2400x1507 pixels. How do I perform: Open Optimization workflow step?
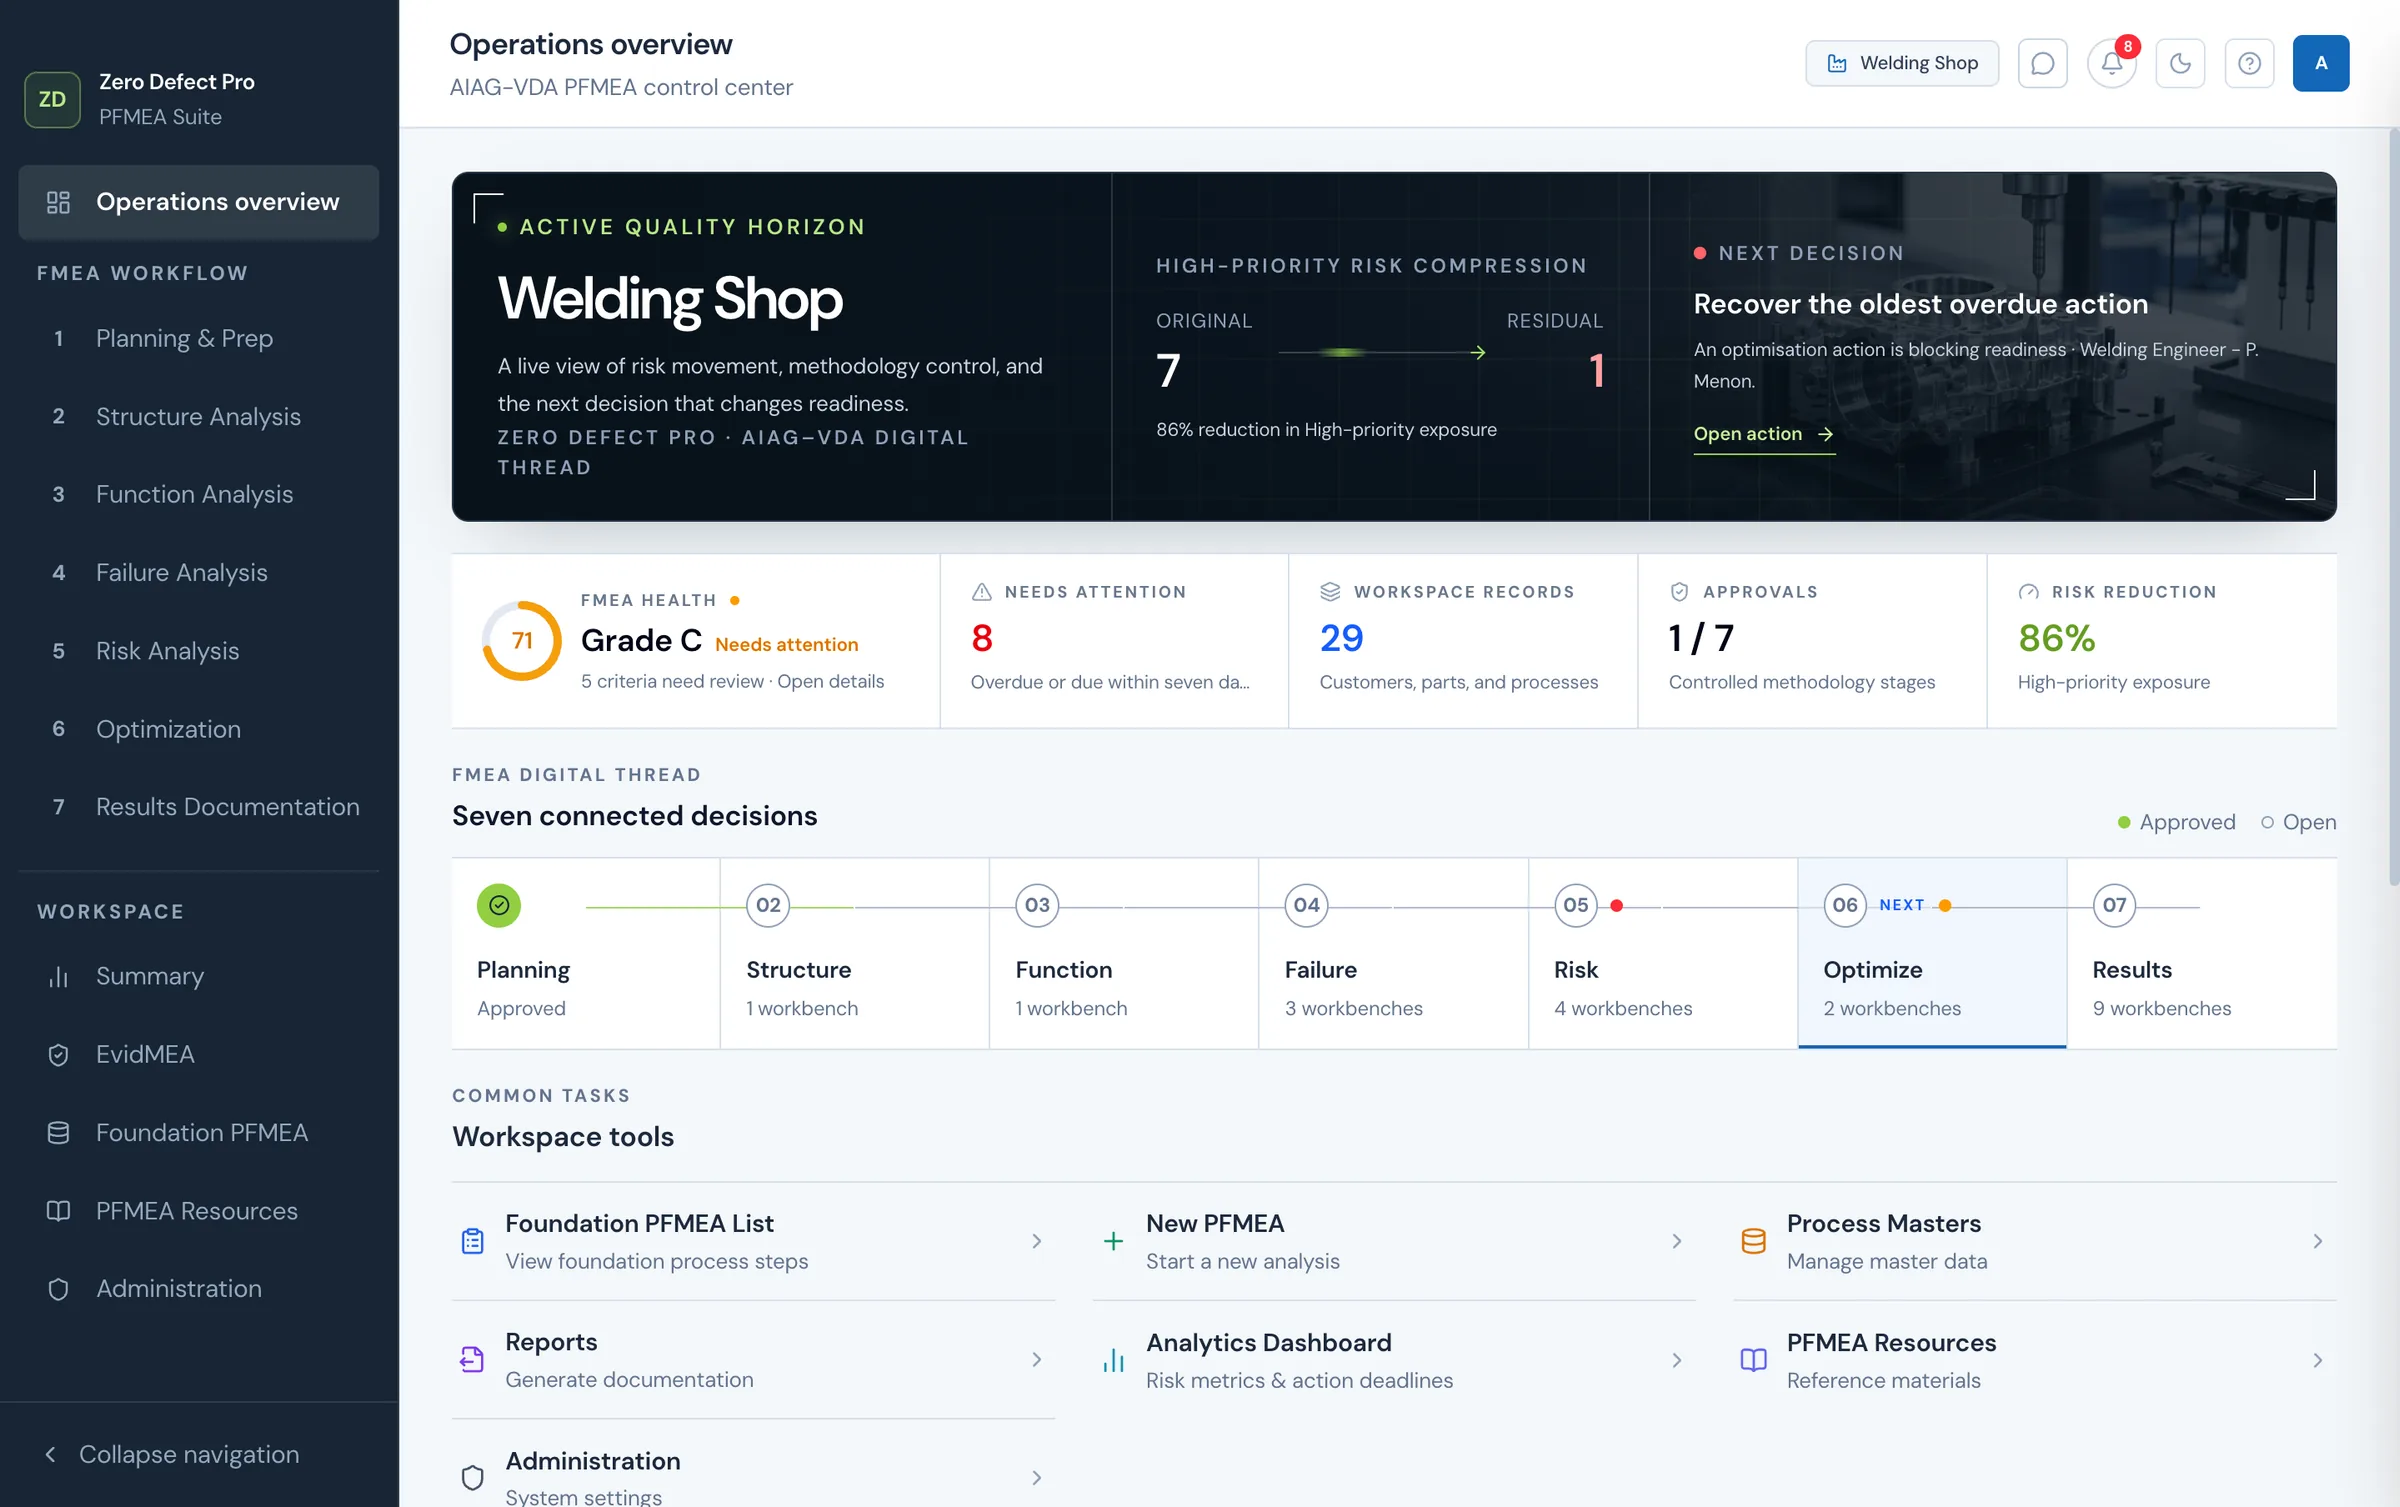(198, 729)
